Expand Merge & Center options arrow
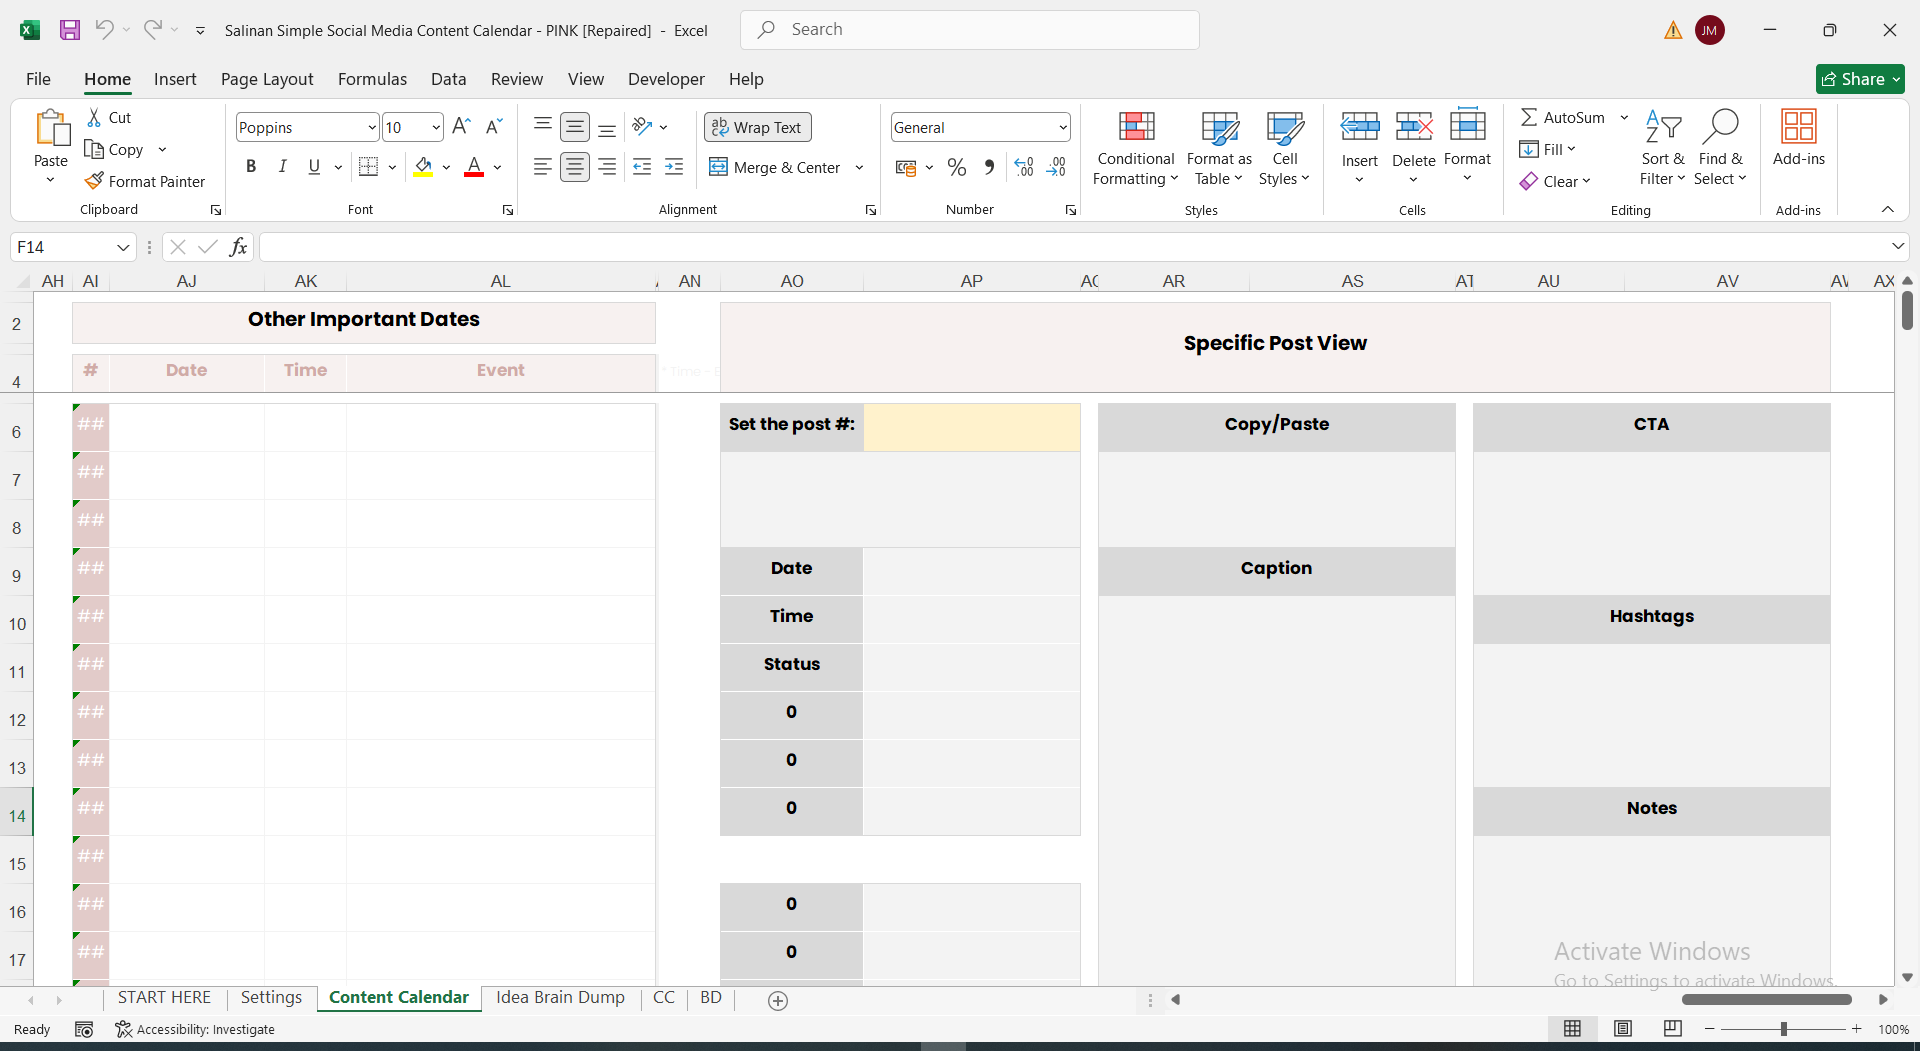This screenshot has height=1051, width=1920. 859,168
